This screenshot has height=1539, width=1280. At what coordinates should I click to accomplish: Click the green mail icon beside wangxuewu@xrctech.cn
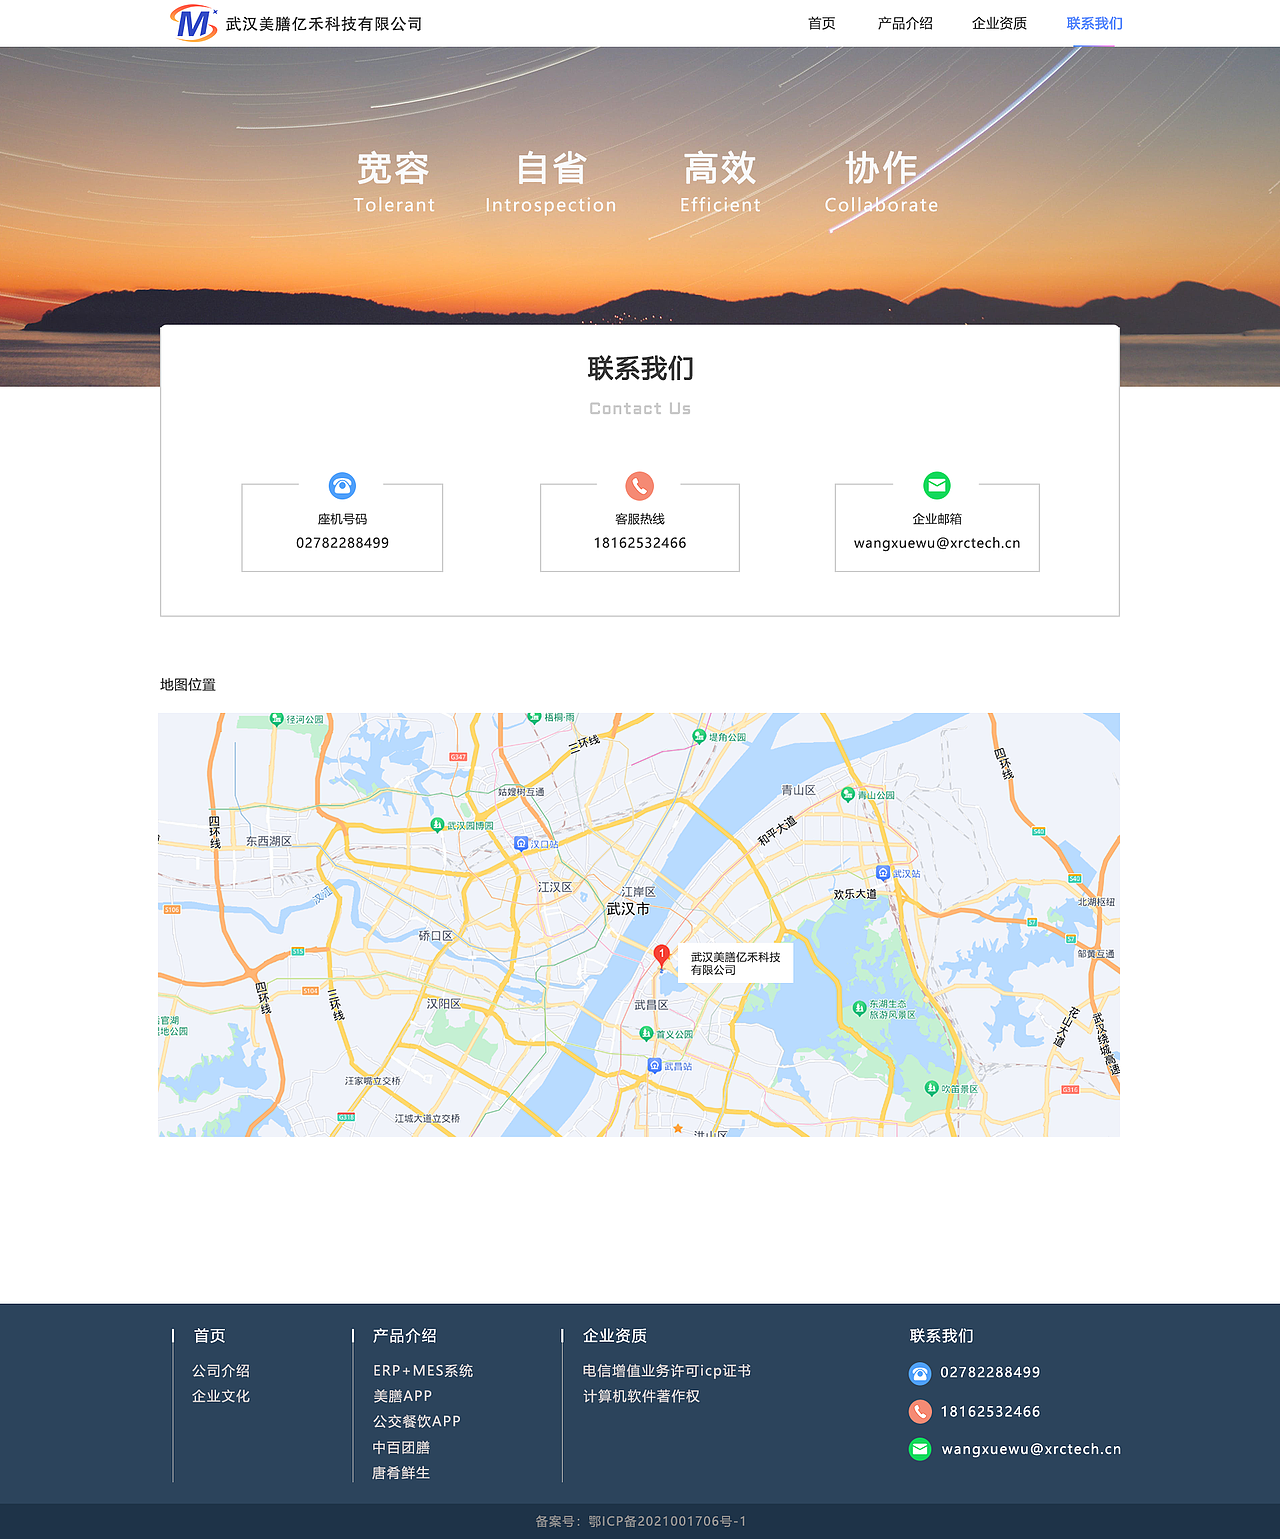[x=919, y=1449]
